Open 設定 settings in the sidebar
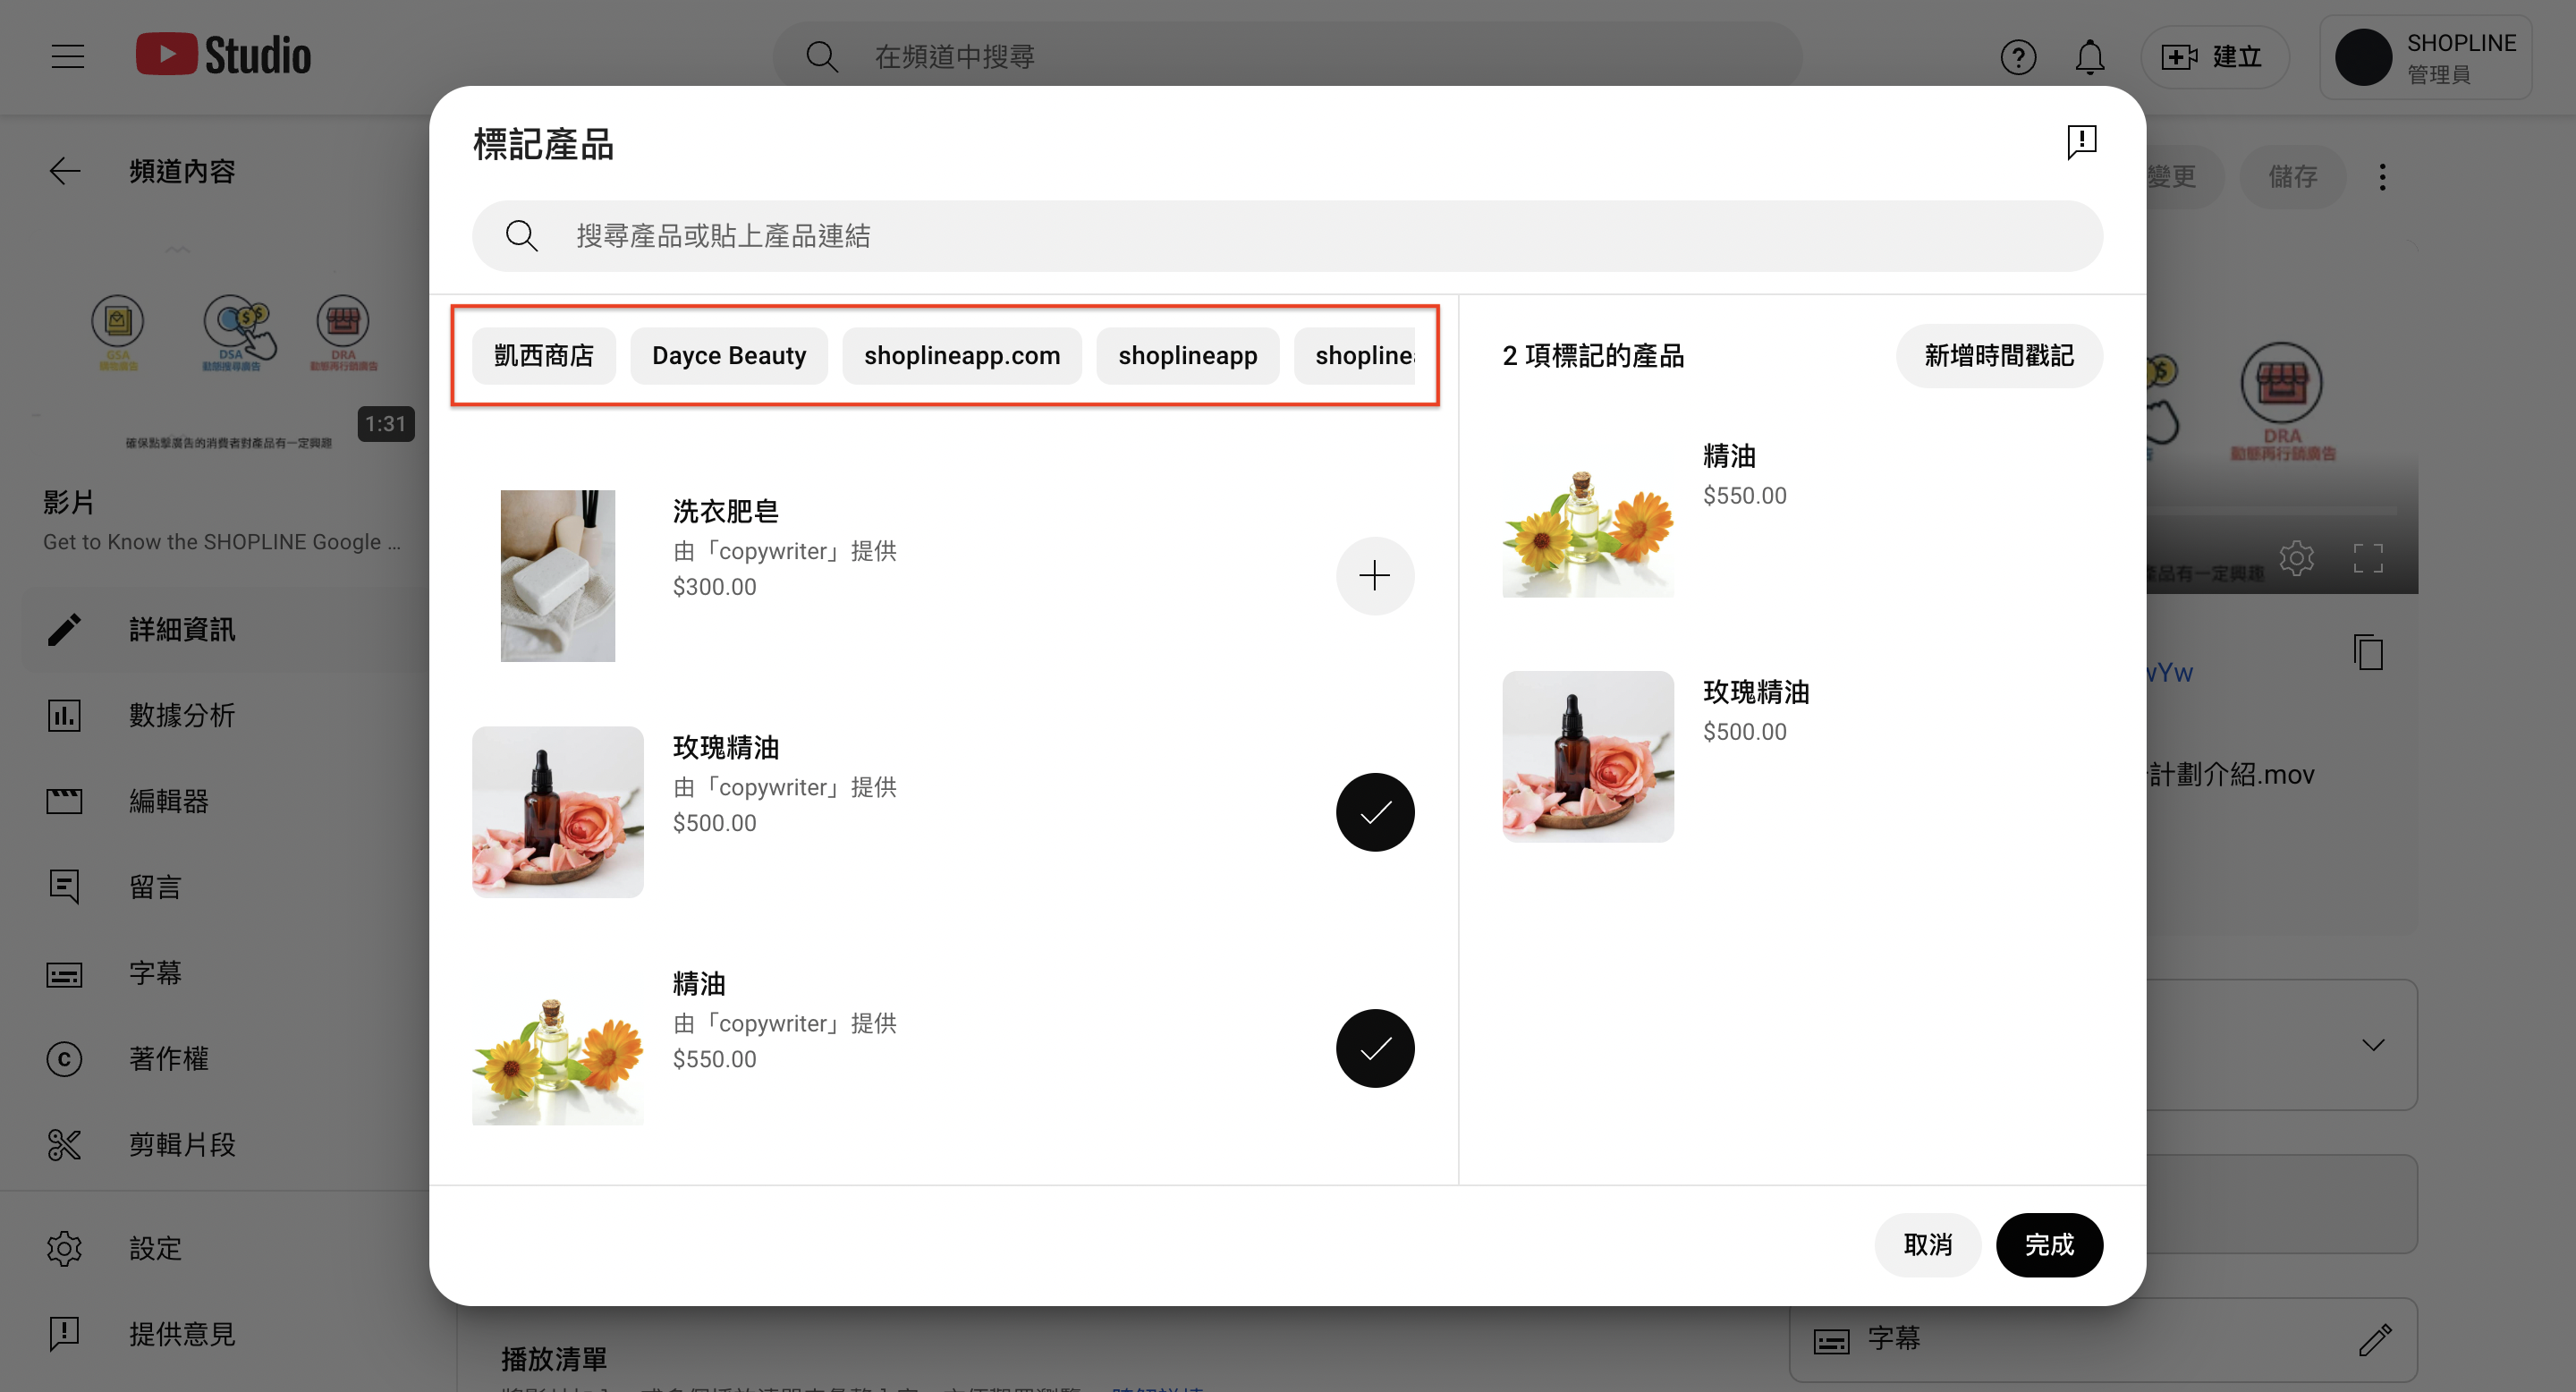The width and height of the screenshot is (2576, 1392). pos(225,1249)
